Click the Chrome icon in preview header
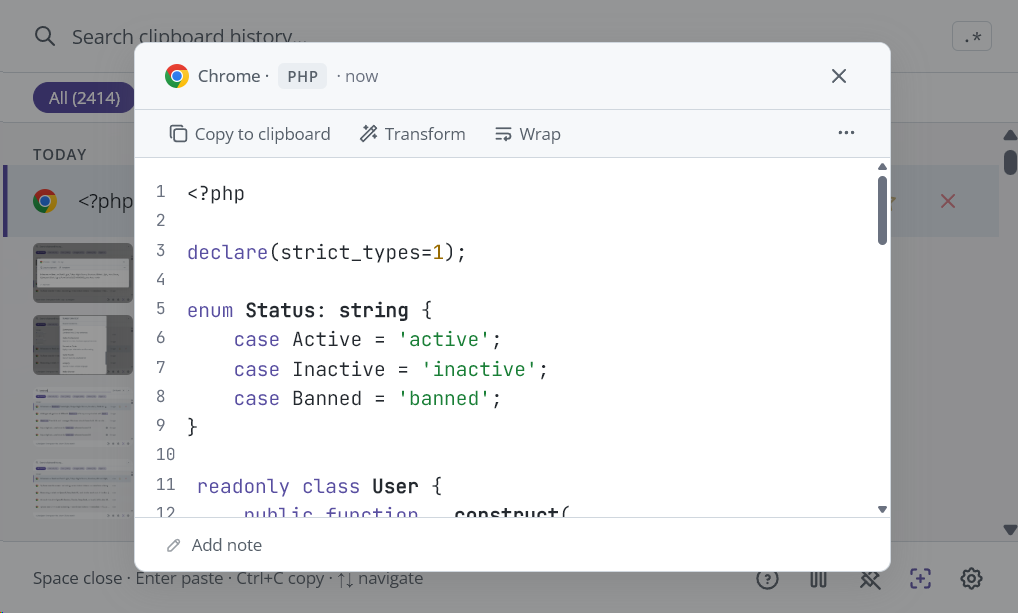This screenshot has height=613, width=1018. coord(177,76)
